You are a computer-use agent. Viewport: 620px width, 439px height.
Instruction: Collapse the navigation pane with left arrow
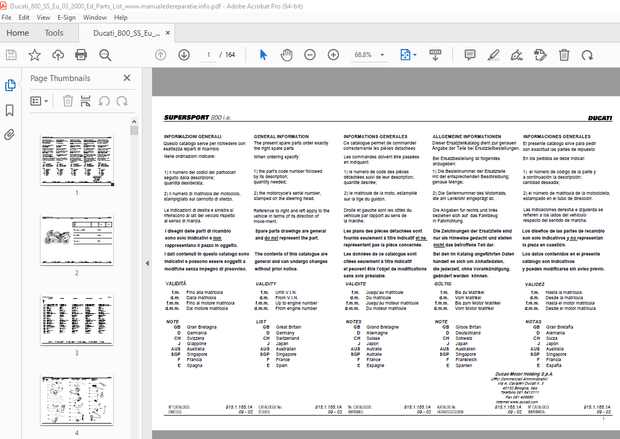pyautogui.click(x=147, y=263)
